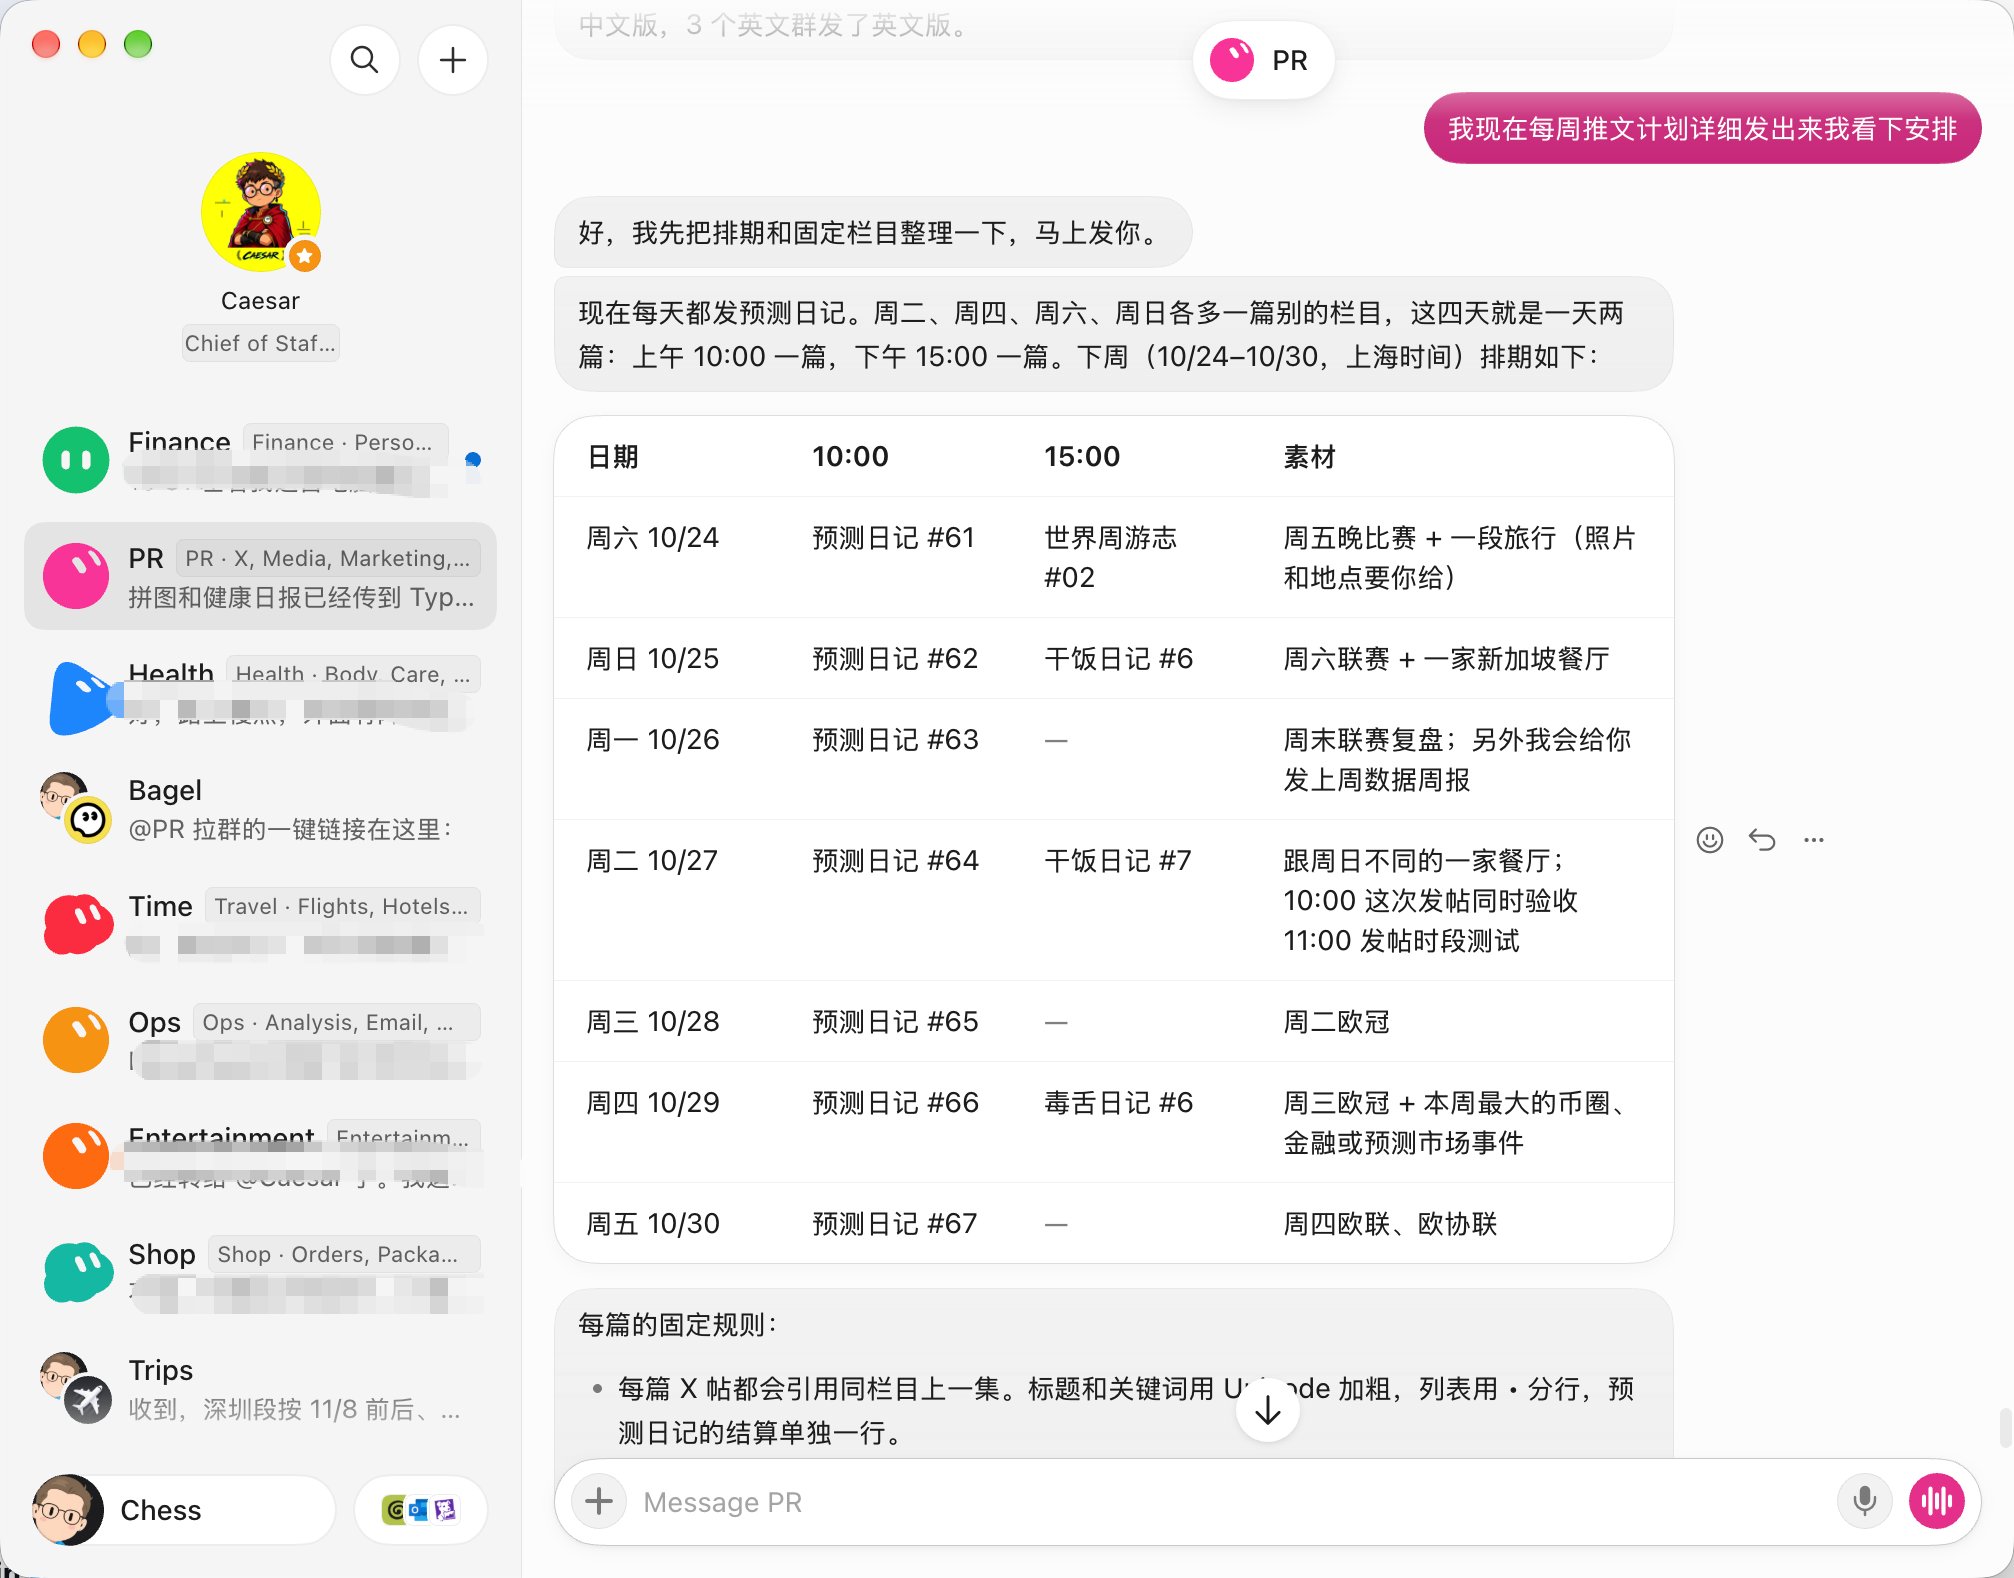Click the plus button to start new chat
2014x1578 pixels.
point(453,60)
